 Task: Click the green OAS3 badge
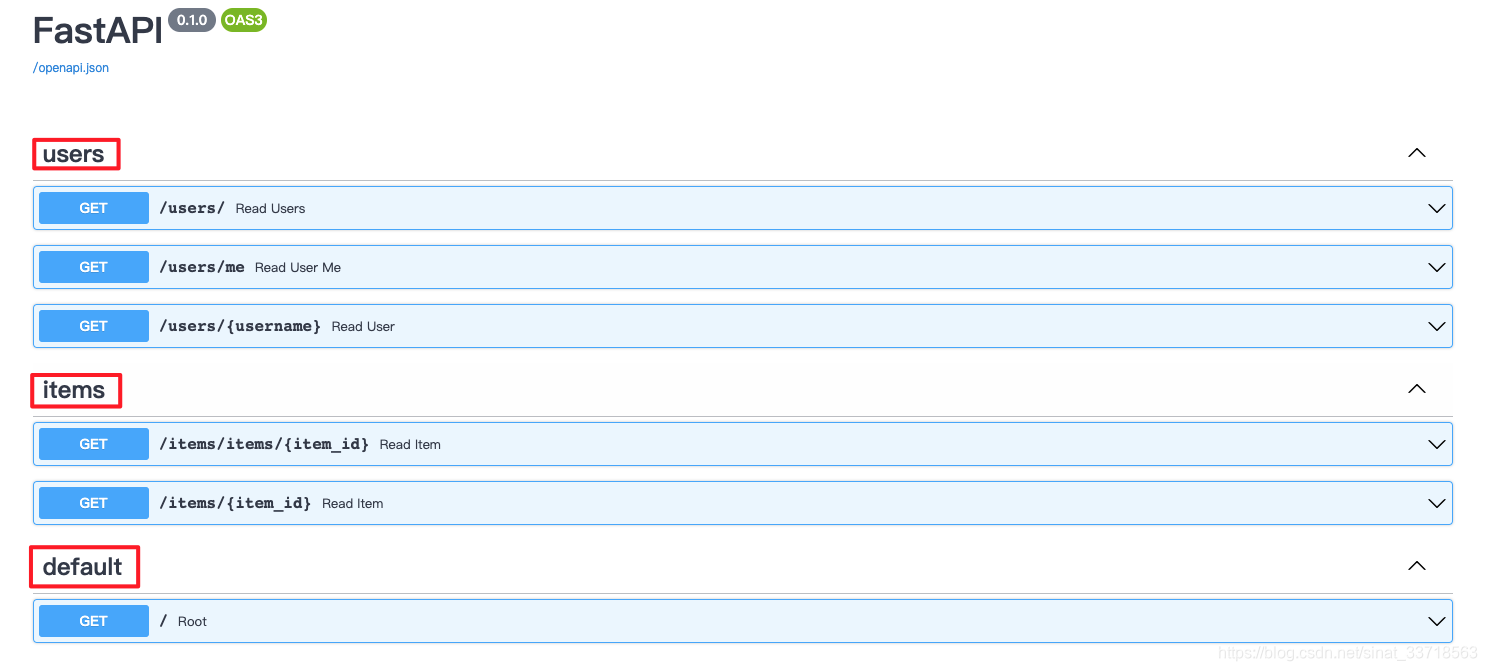pyautogui.click(x=243, y=20)
